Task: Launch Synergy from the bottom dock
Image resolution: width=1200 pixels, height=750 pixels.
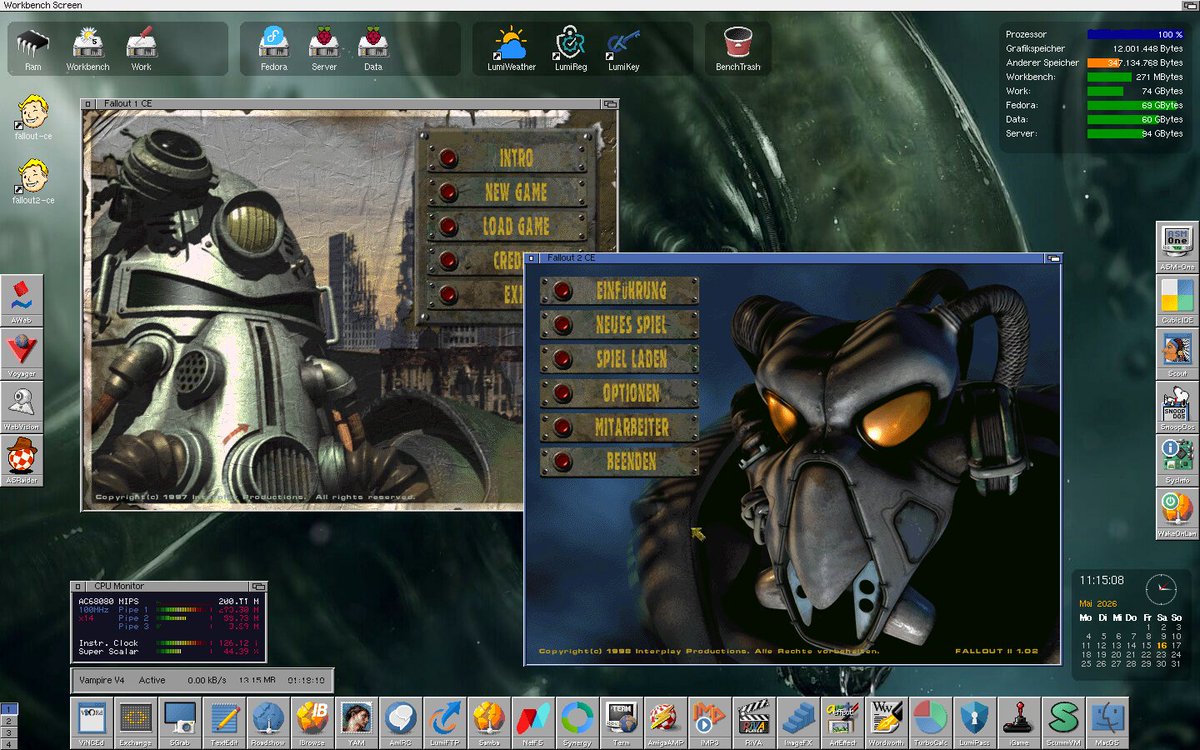Action: pos(577,723)
